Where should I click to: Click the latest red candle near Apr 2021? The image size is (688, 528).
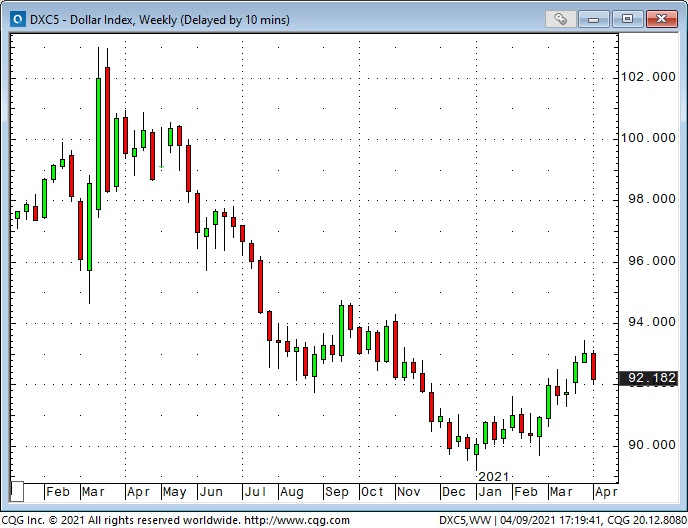[593, 366]
